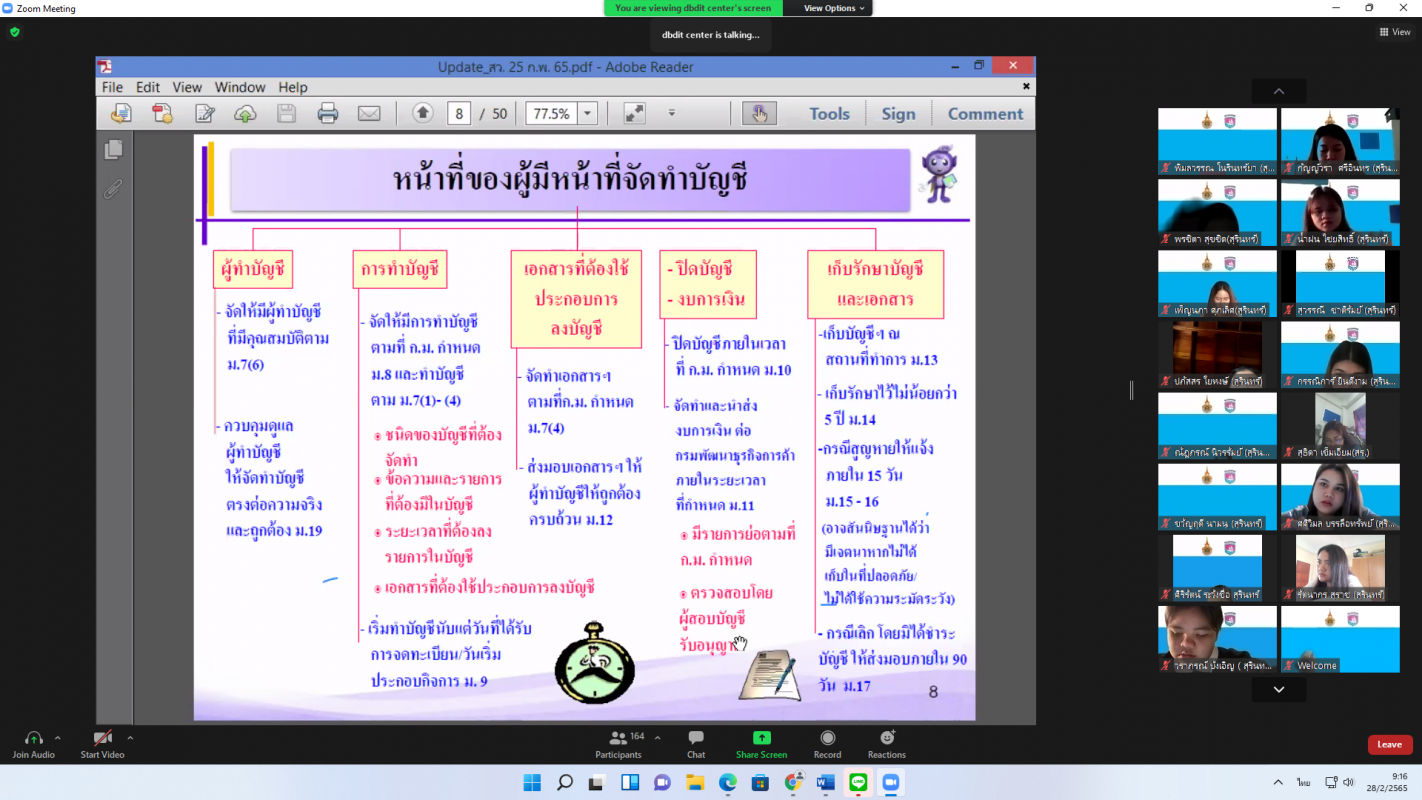Click the attachments paperclip icon
The height and width of the screenshot is (800, 1422).
(x=114, y=189)
